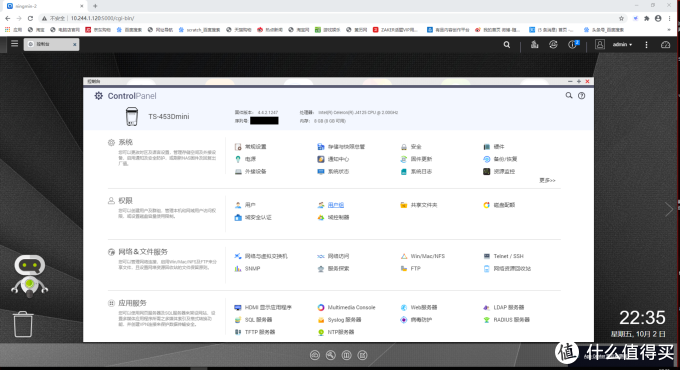Viewport: 680px width, 370px height.
Task: Open a new browser tab
Action: [95, 6]
